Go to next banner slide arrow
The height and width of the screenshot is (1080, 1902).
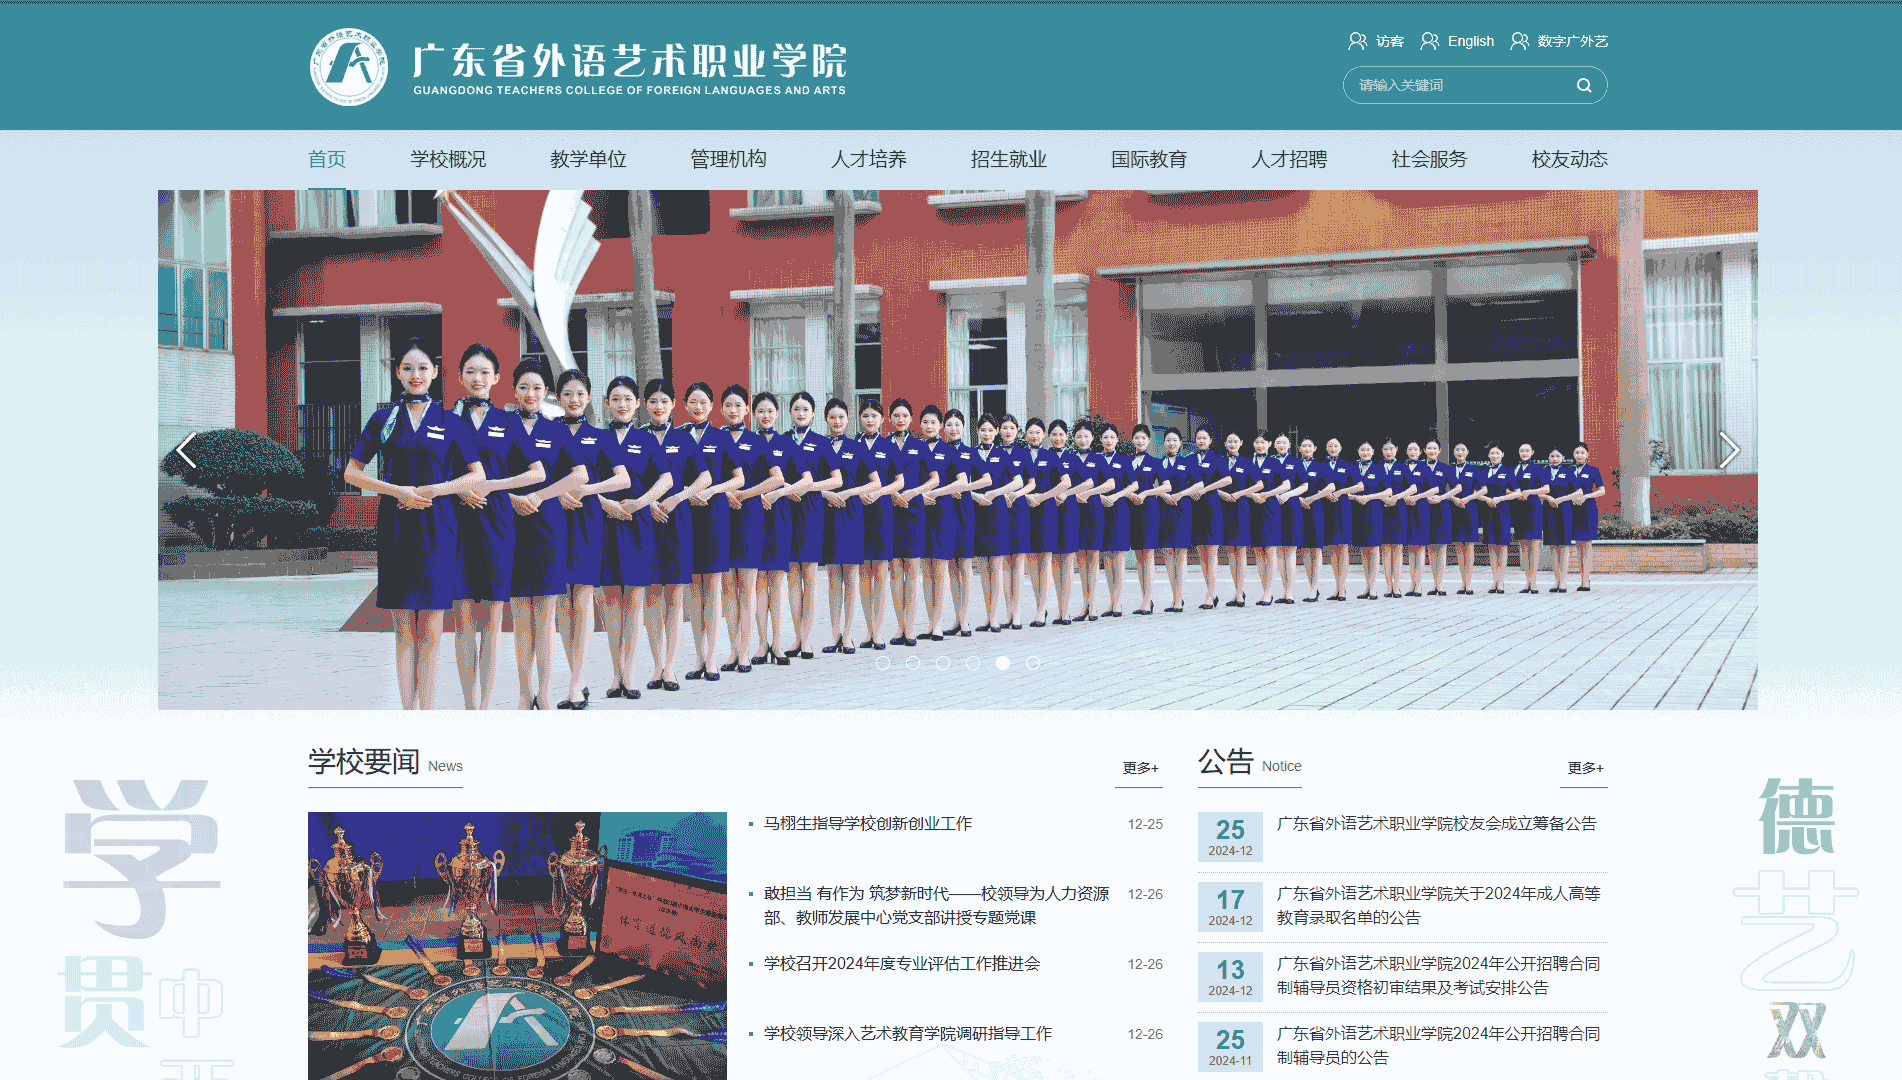pos(1729,450)
